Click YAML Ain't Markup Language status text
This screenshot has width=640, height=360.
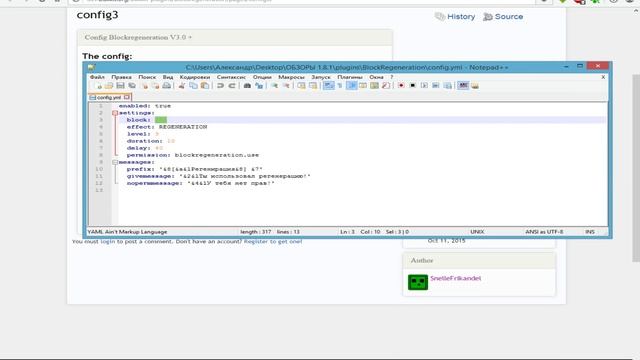point(127,232)
